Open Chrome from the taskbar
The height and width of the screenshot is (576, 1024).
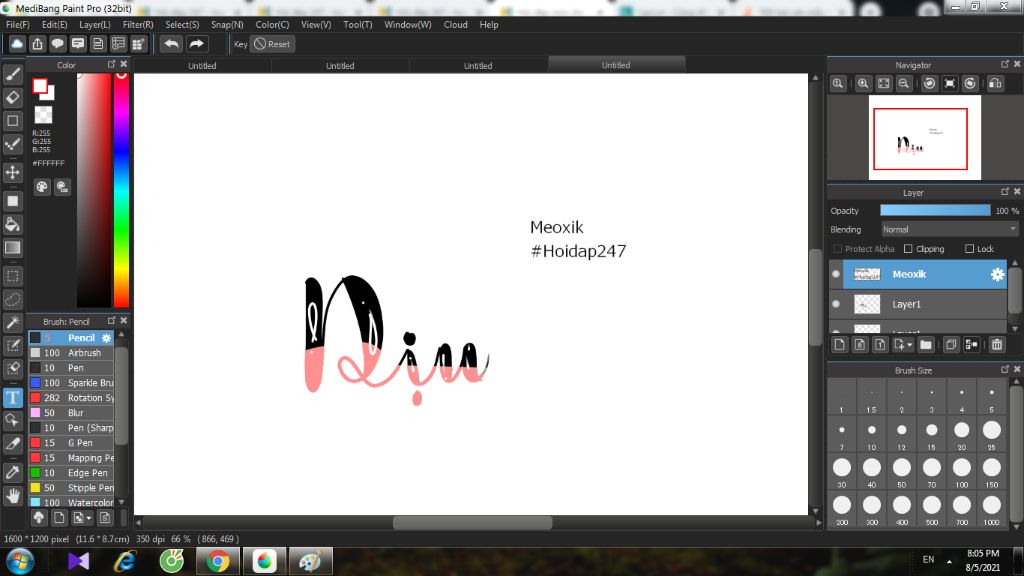click(x=217, y=561)
